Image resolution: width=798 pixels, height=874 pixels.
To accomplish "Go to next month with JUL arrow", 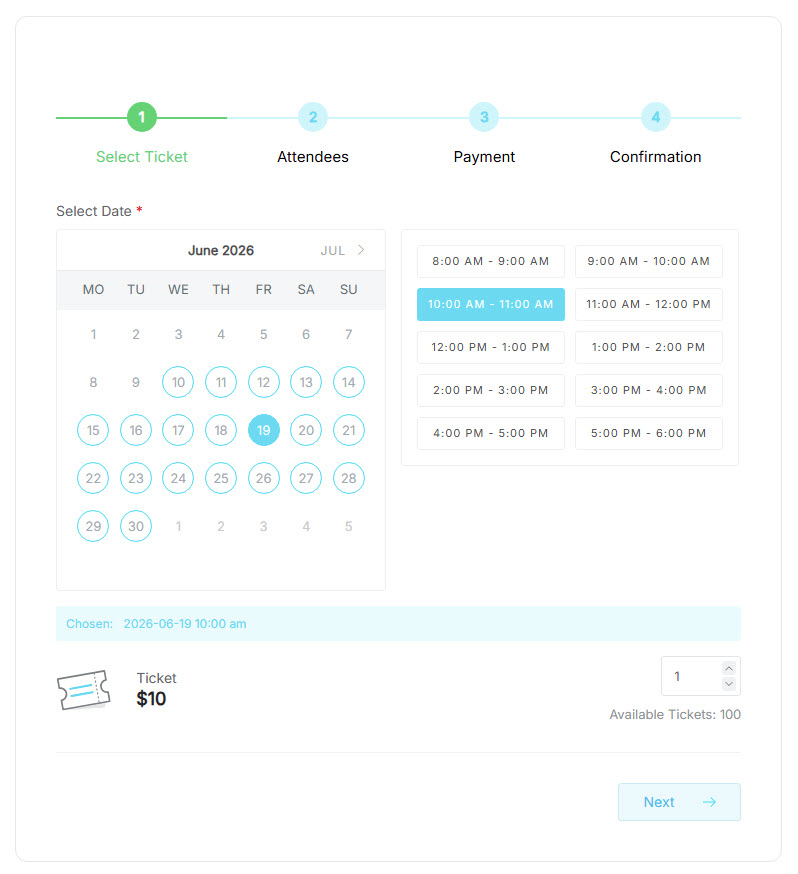I will click(361, 250).
